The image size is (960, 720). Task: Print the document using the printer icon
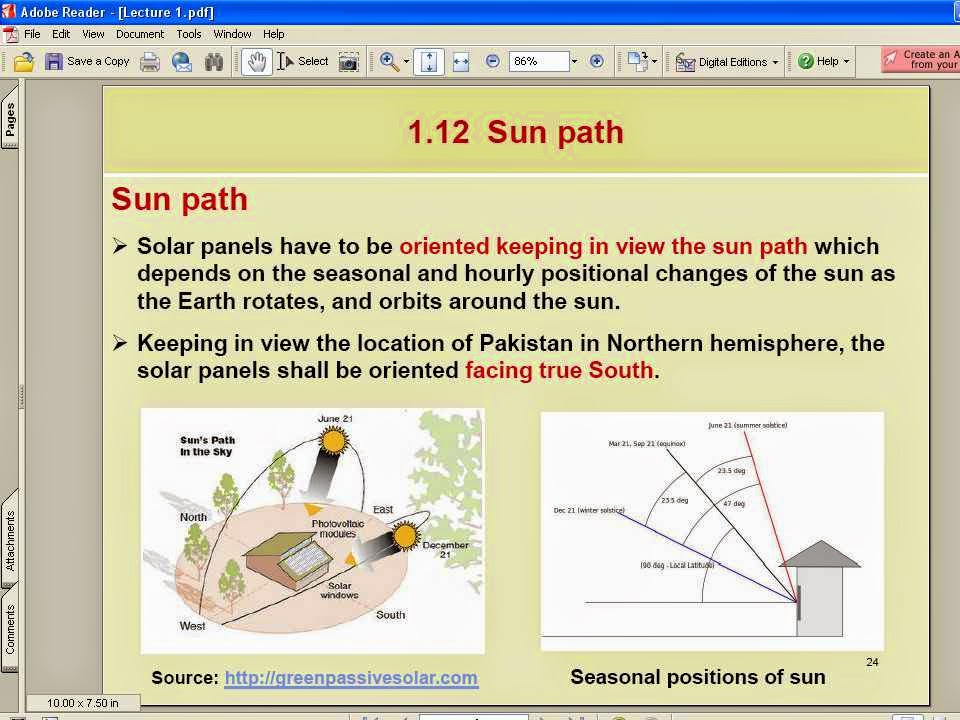click(148, 61)
